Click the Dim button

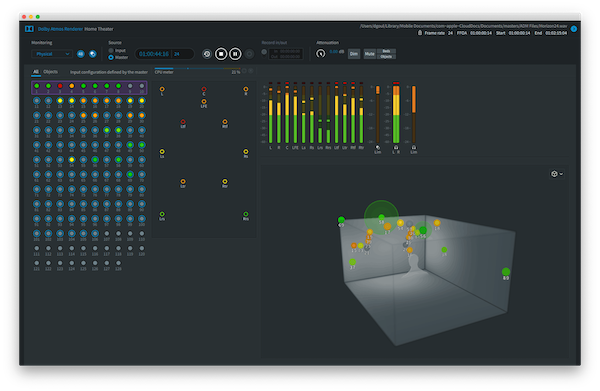pos(354,54)
